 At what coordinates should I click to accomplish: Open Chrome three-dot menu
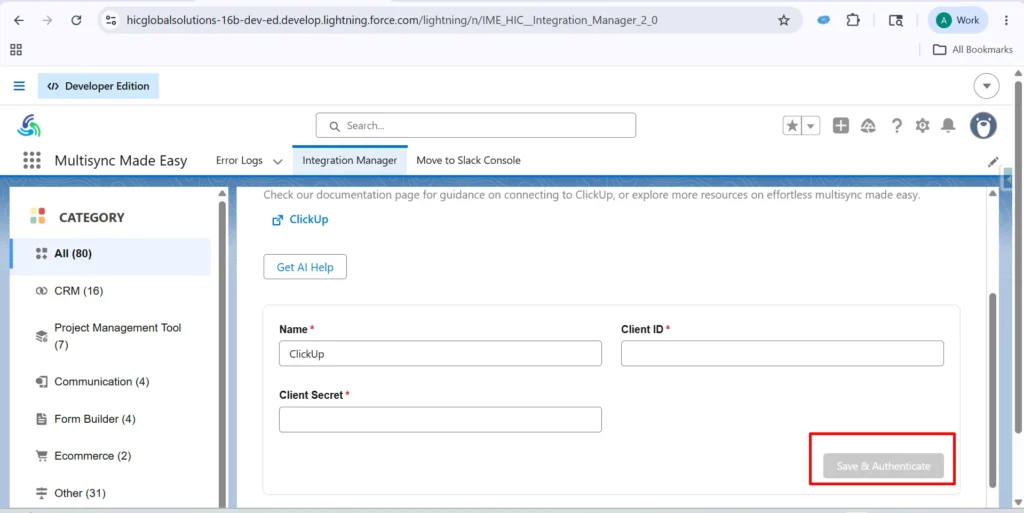1008,20
